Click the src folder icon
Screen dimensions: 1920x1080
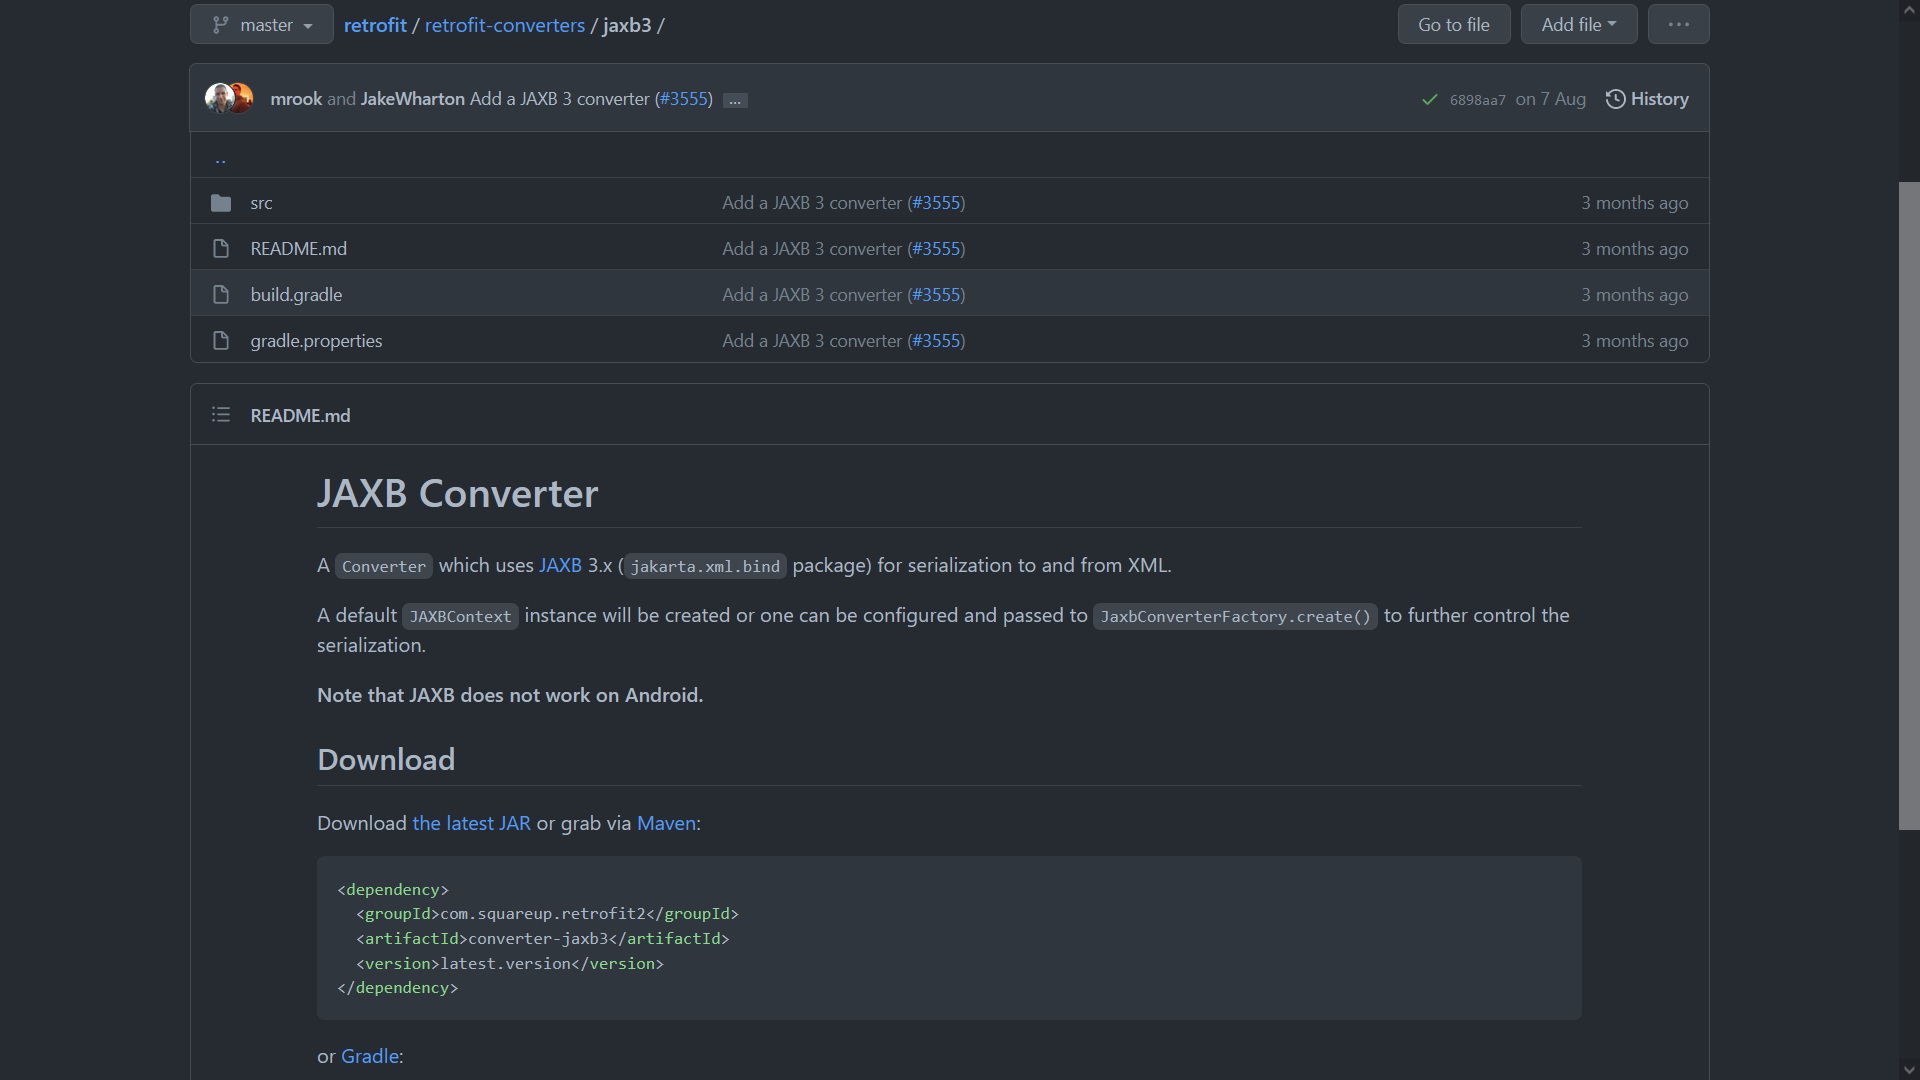click(x=221, y=203)
